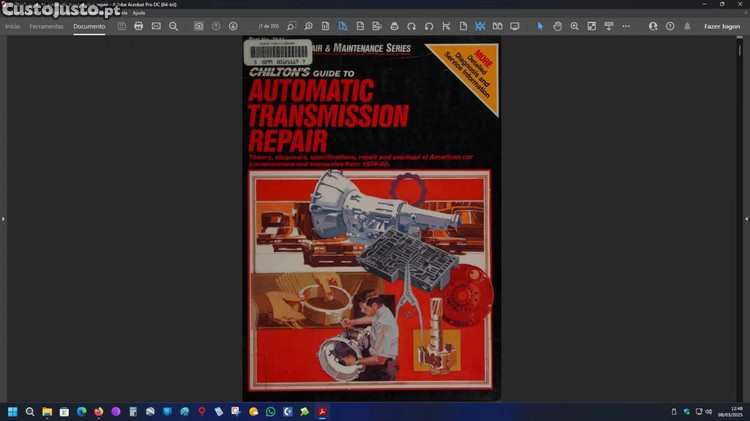Click the Print icon in toolbar
This screenshot has height=421, width=750.
(138, 26)
